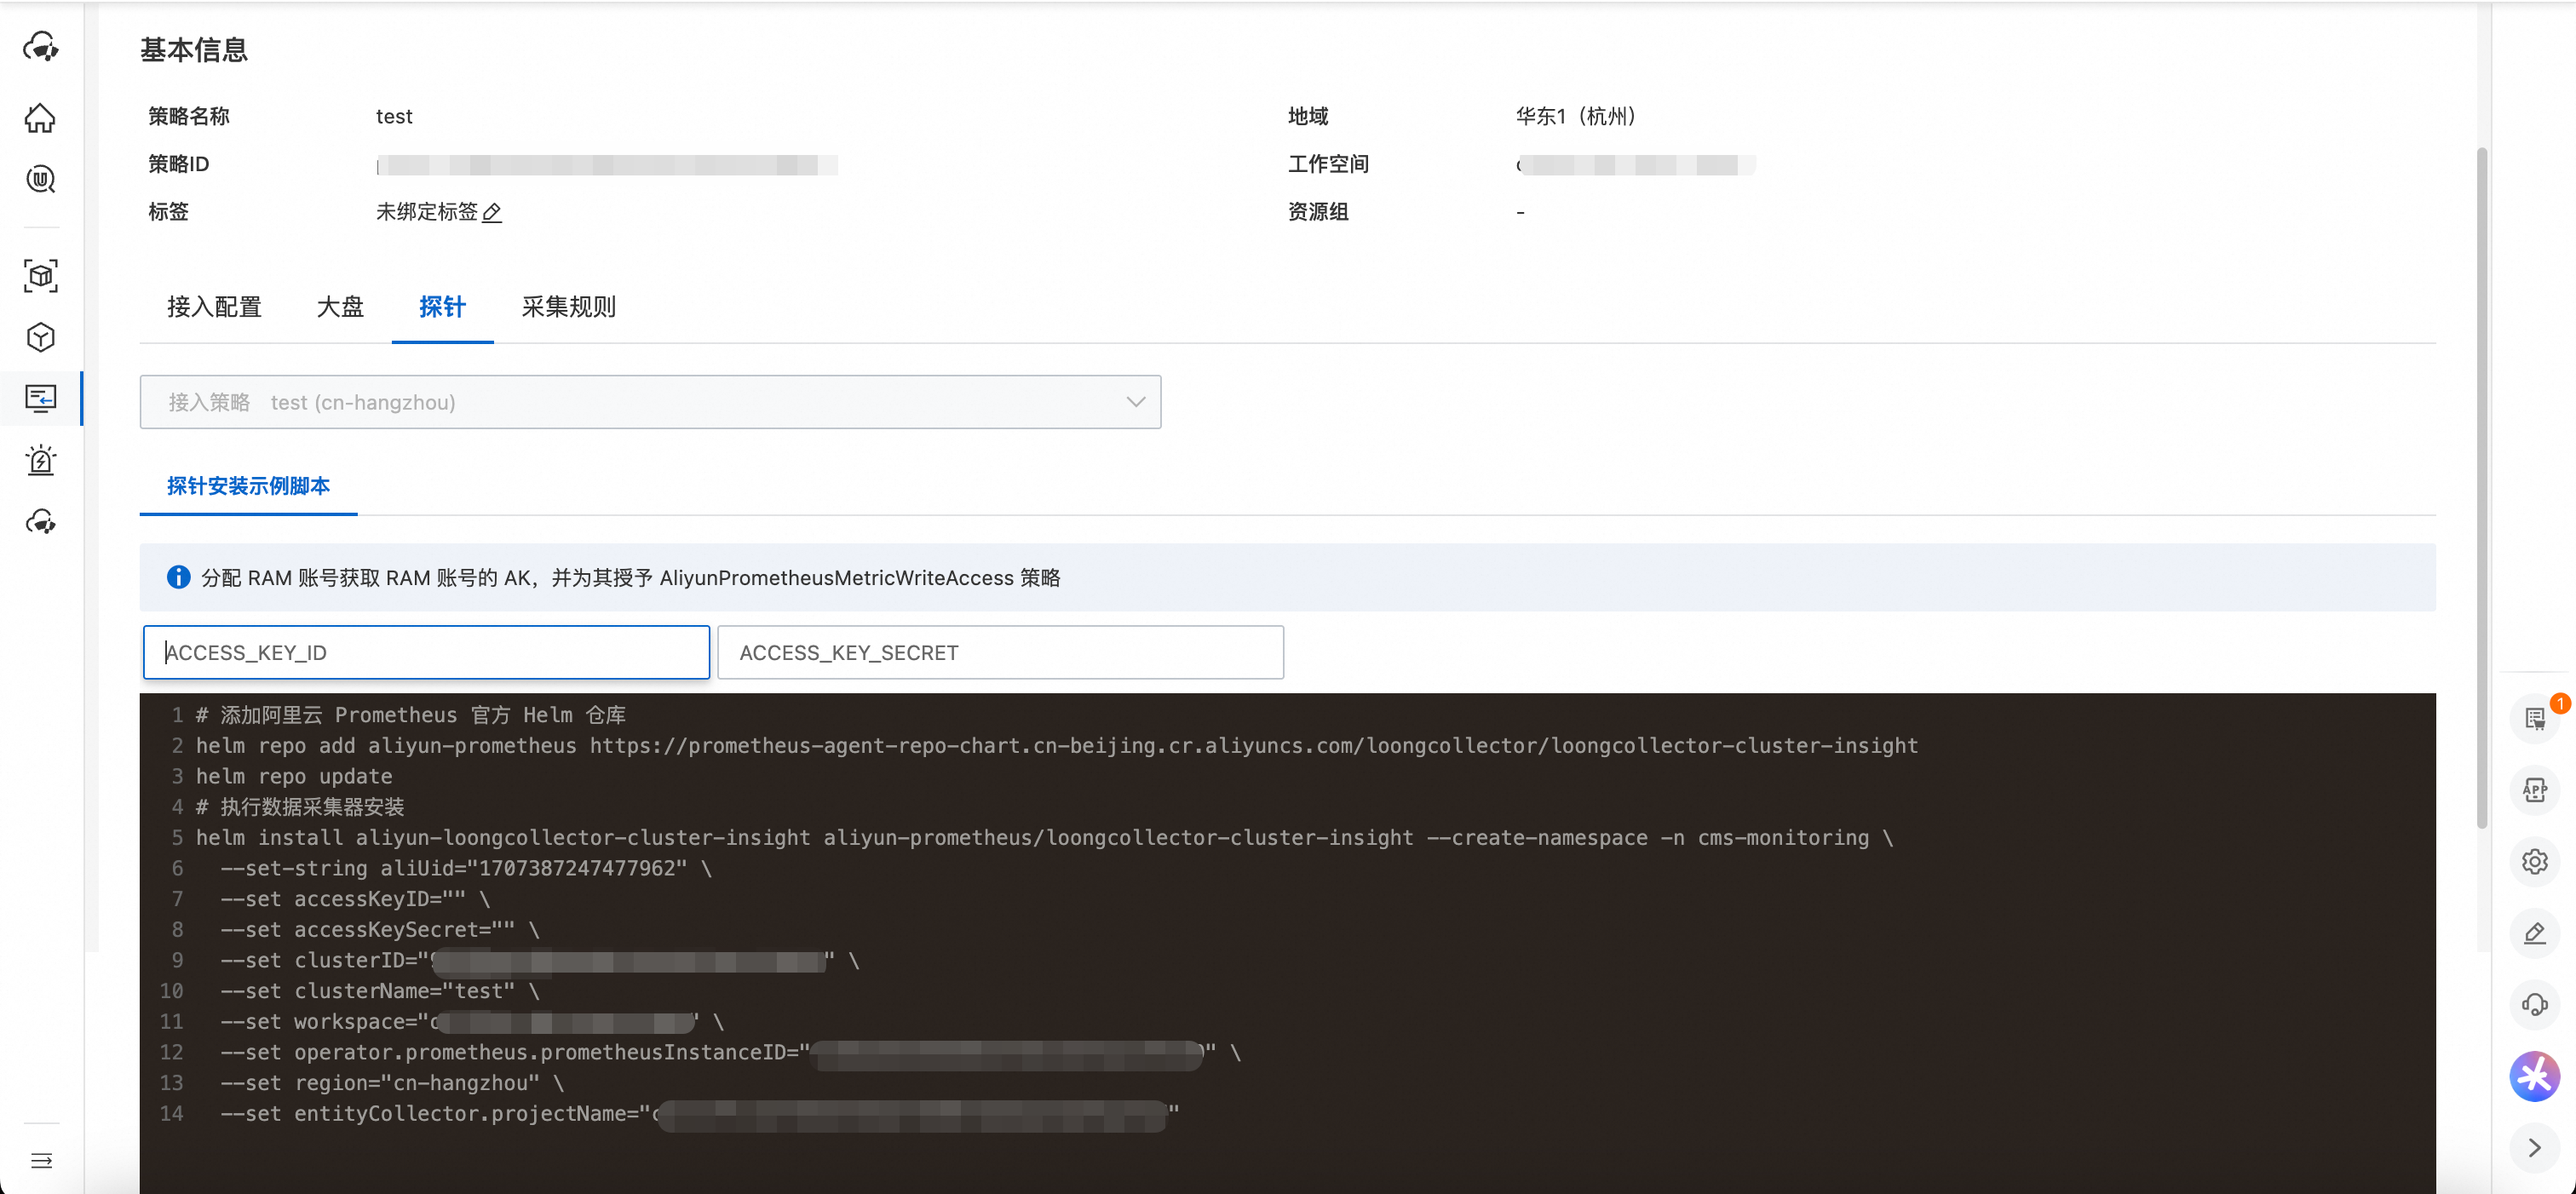Click the hexagon cube sidebar icon

click(40, 337)
